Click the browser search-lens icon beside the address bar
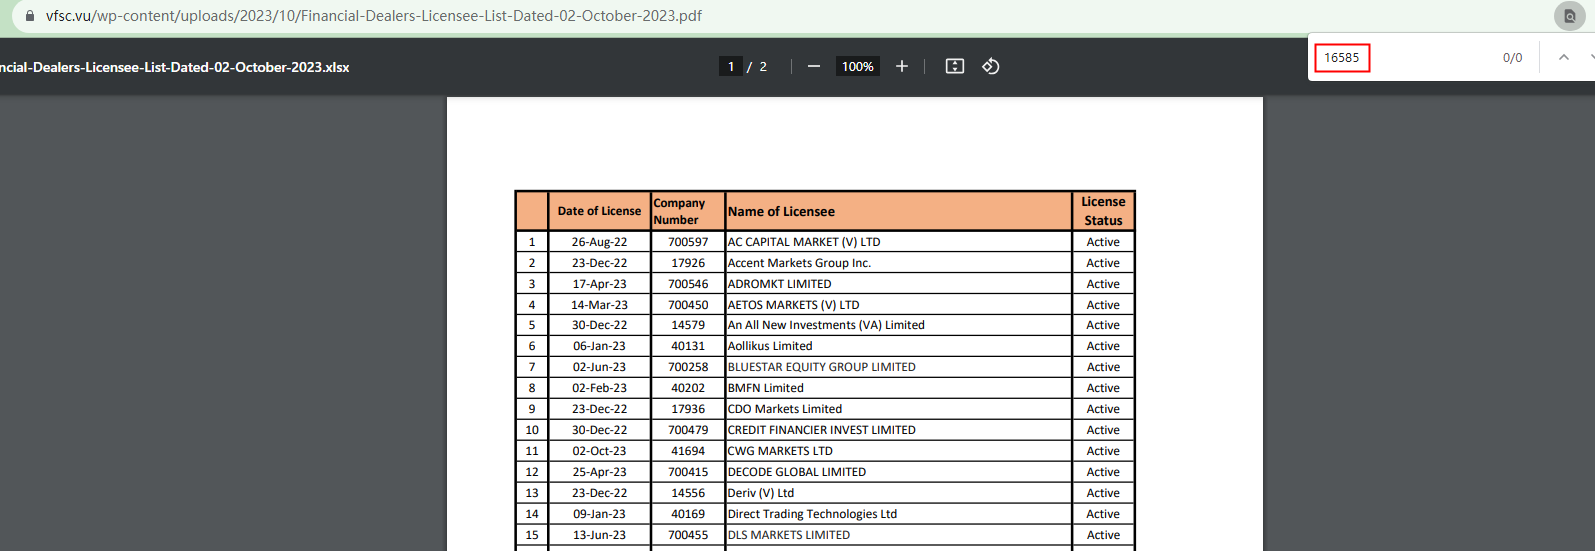 click(1569, 16)
